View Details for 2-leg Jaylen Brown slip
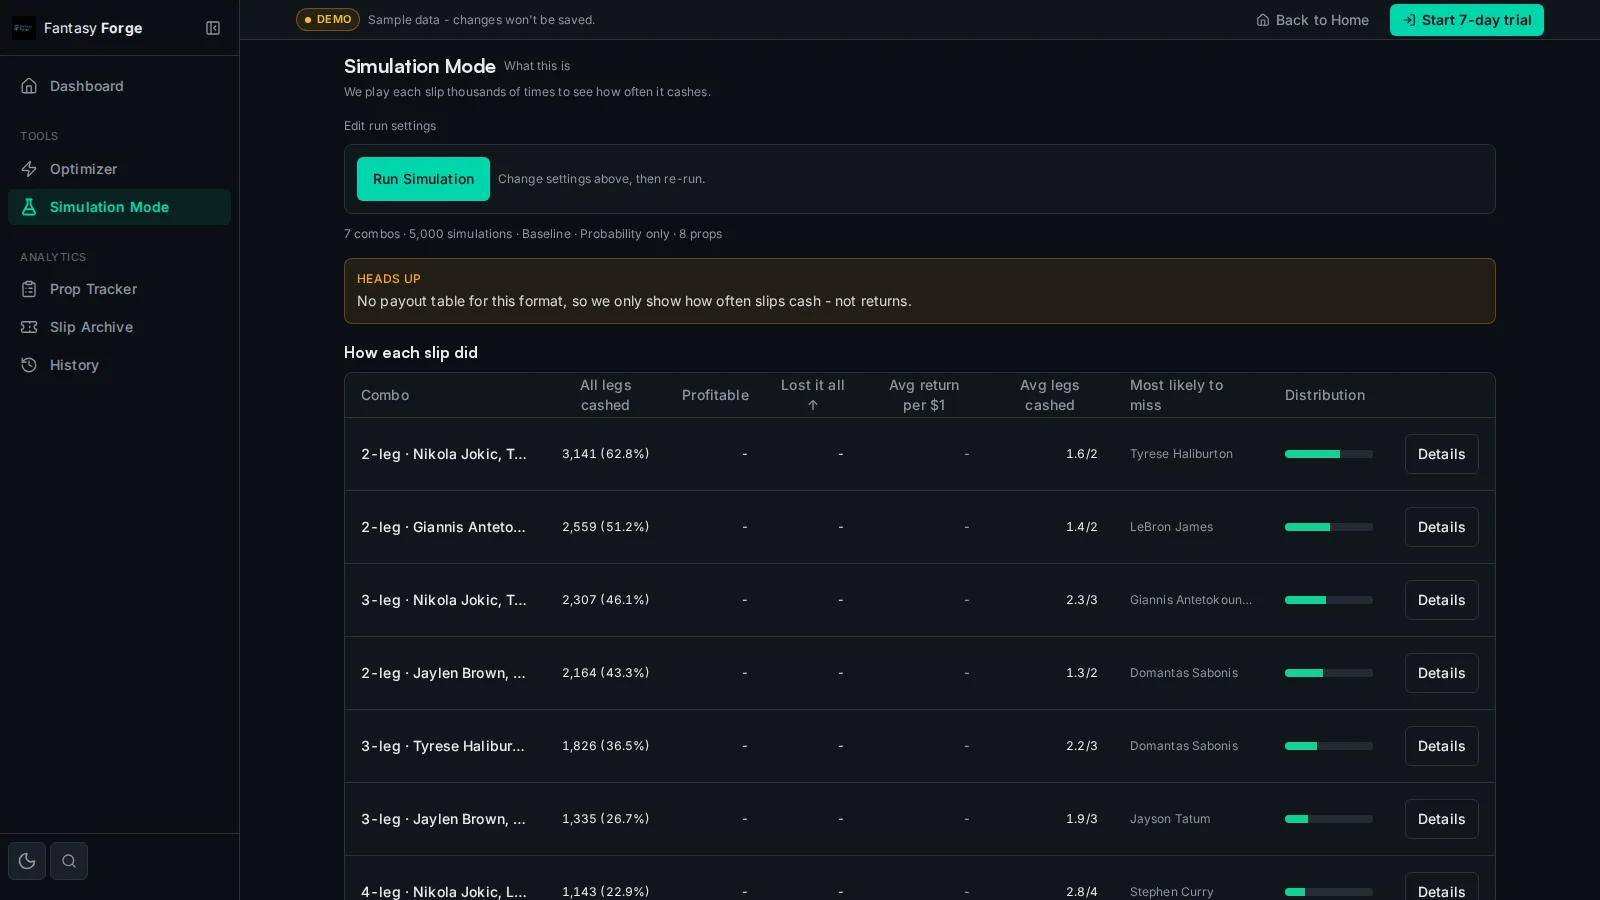This screenshot has width=1600, height=900. [x=1441, y=673]
